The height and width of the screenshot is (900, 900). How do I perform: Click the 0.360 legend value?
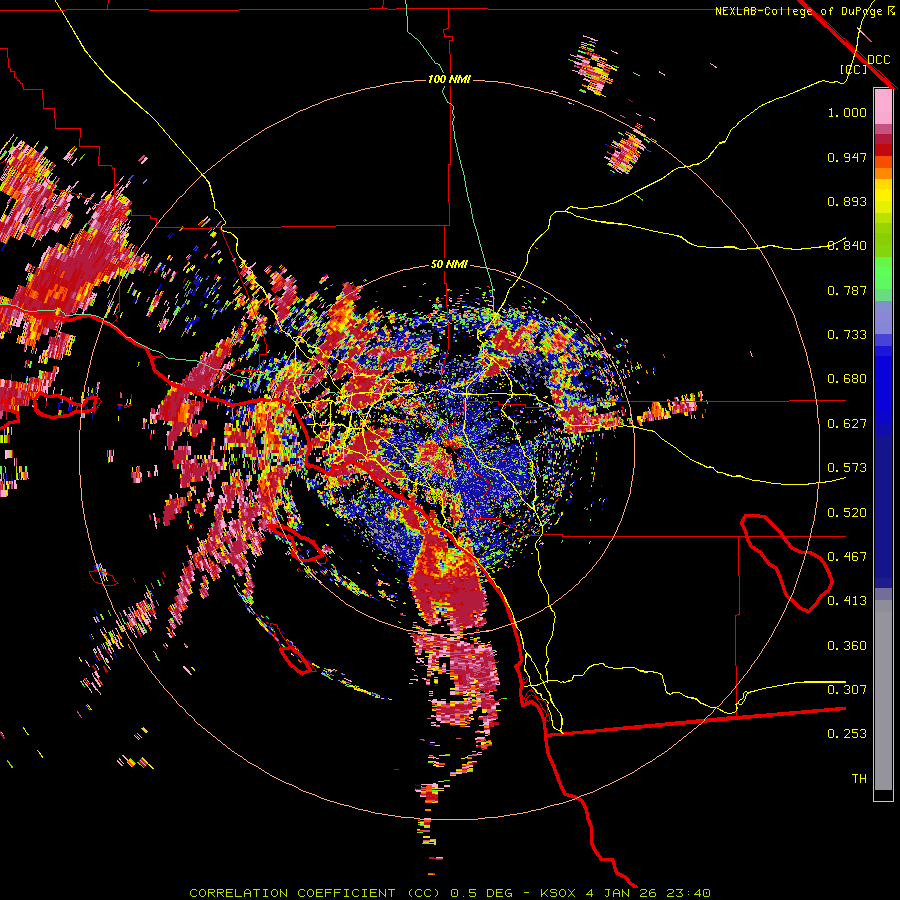(x=847, y=646)
